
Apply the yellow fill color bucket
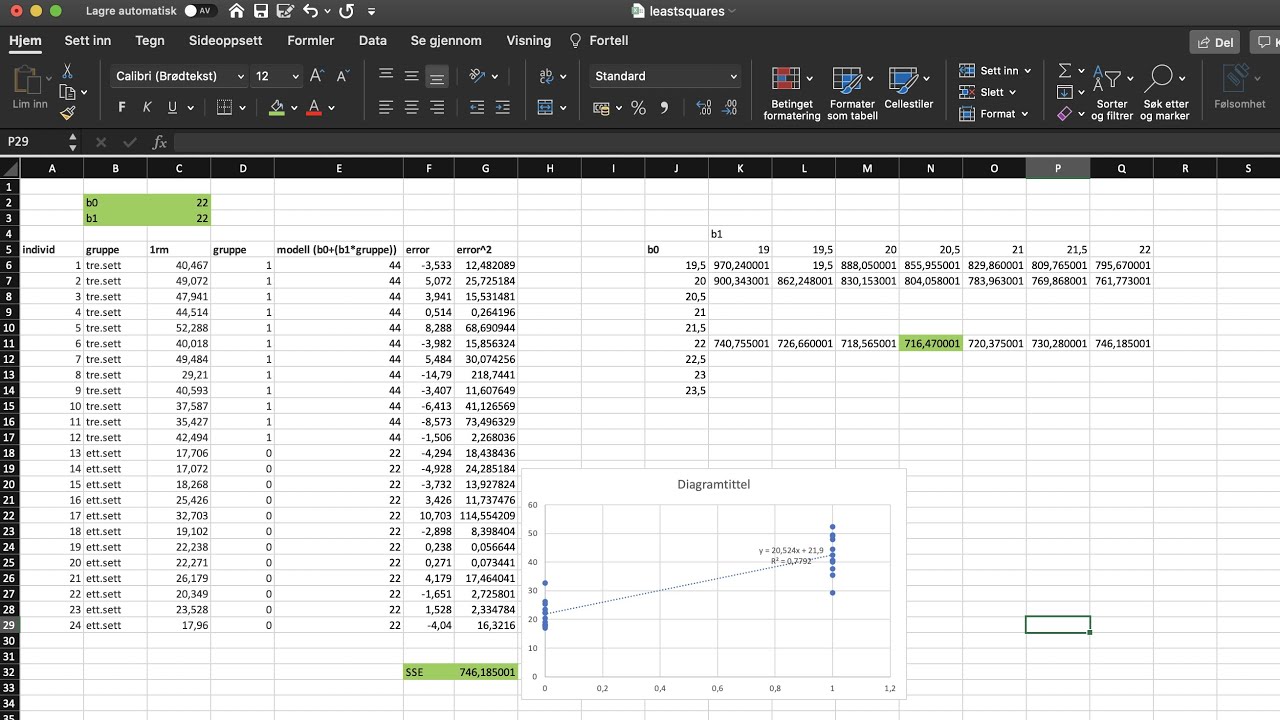(x=277, y=108)
